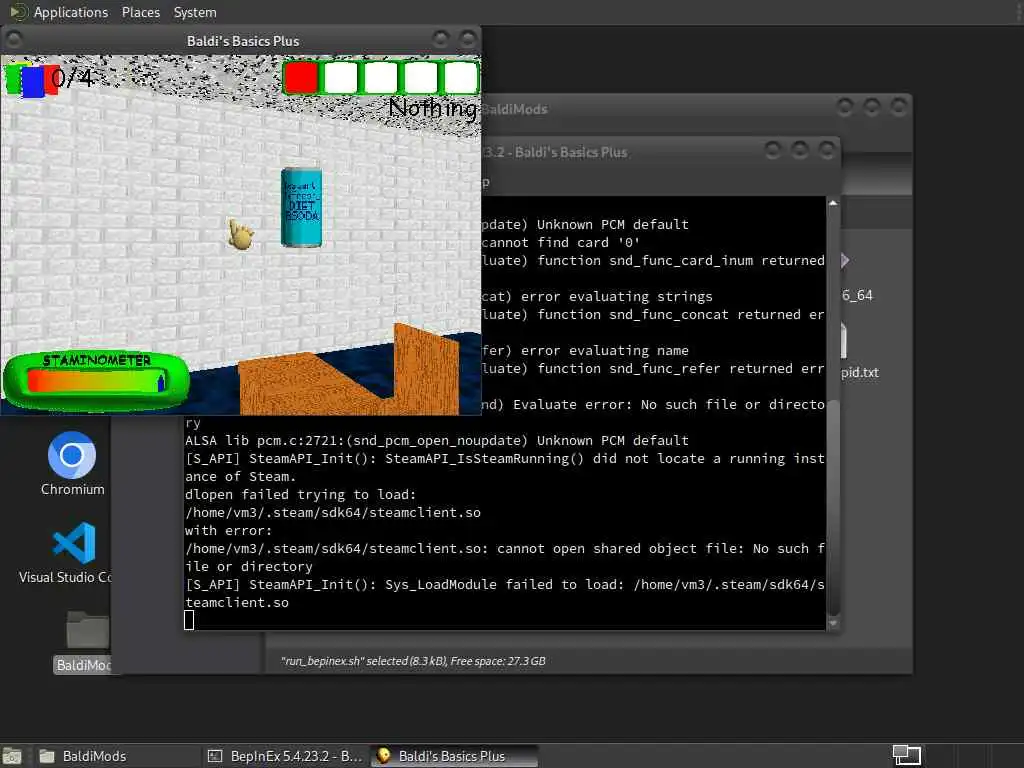The width and height of the screenshot is (1024, 768).
Task: Switch to BepInEx terminal in the taskbar
Action: tap(285, 756)
